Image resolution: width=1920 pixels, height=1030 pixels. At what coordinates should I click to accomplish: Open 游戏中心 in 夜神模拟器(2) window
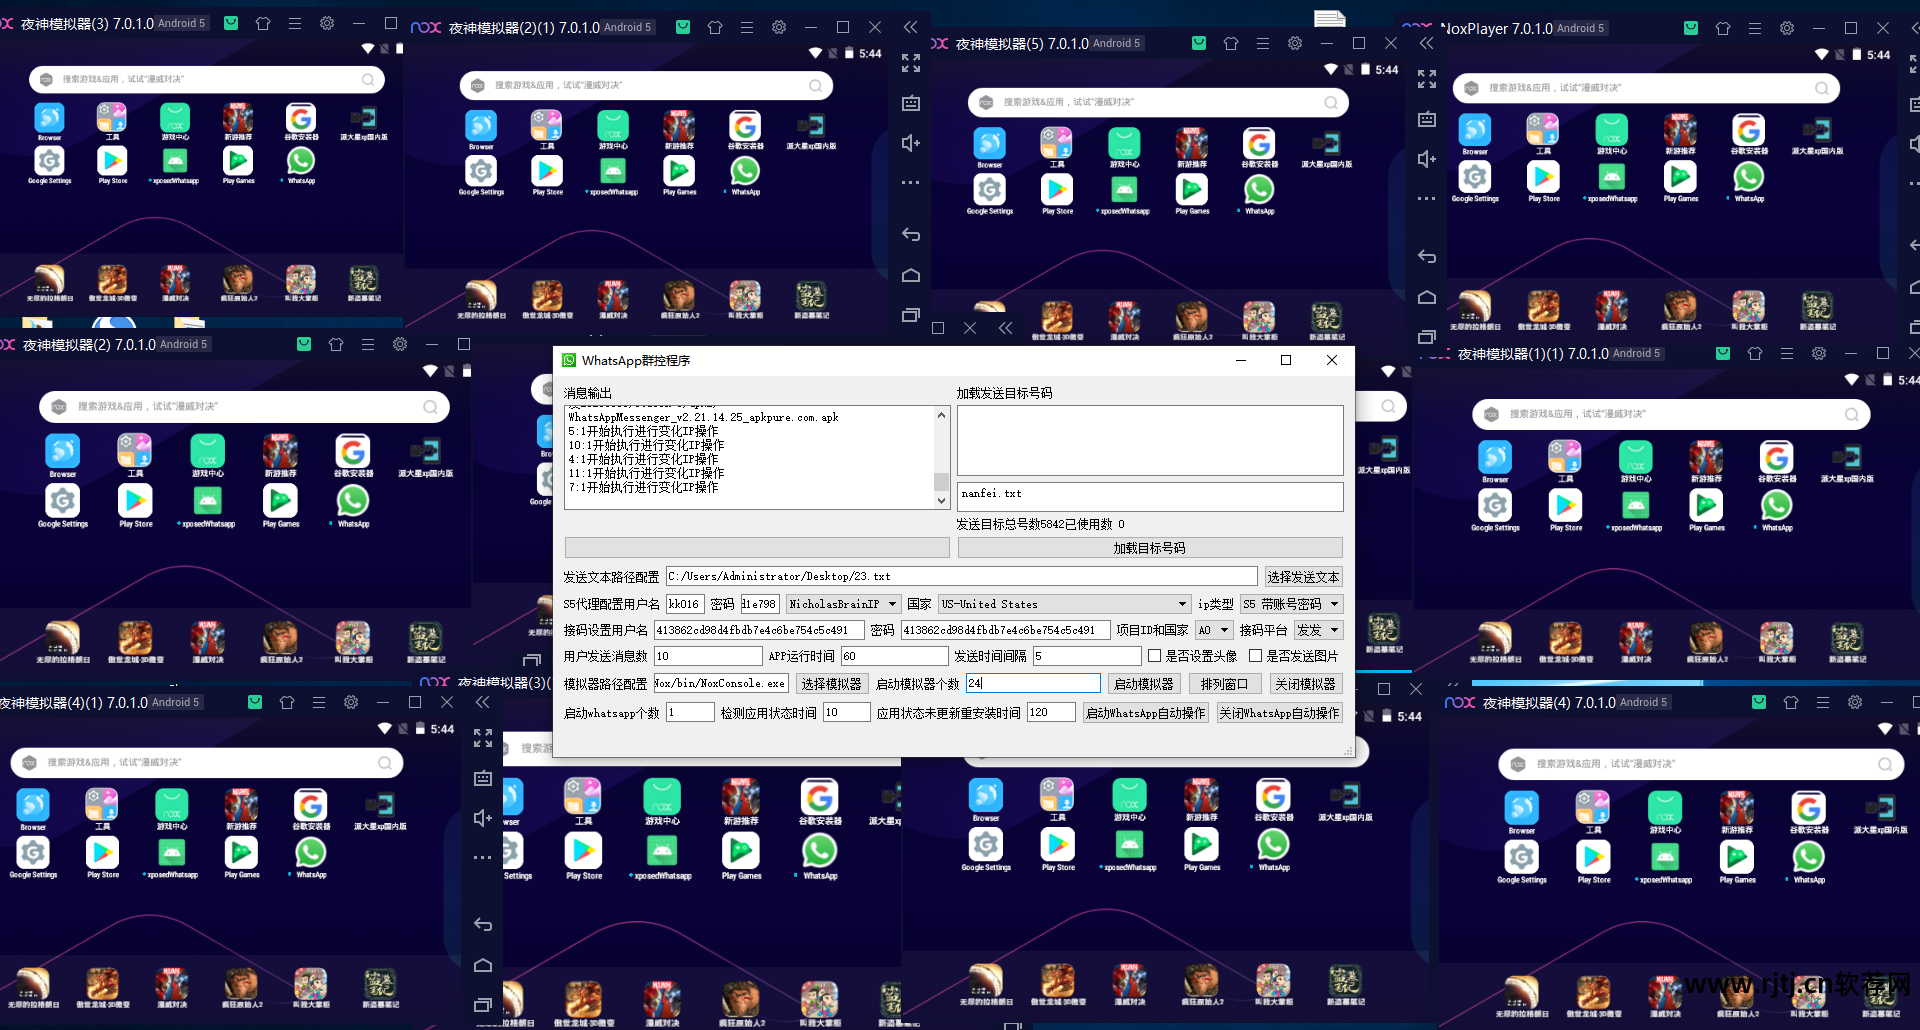207,453
